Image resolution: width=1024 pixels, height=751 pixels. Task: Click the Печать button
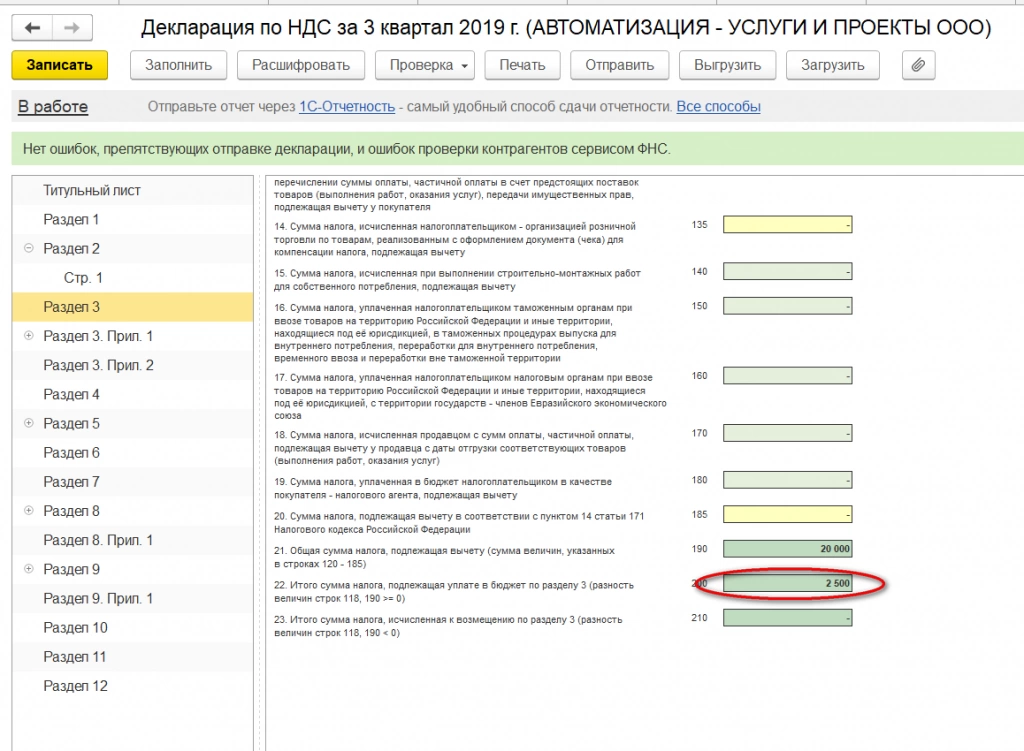tap(522, 65)
